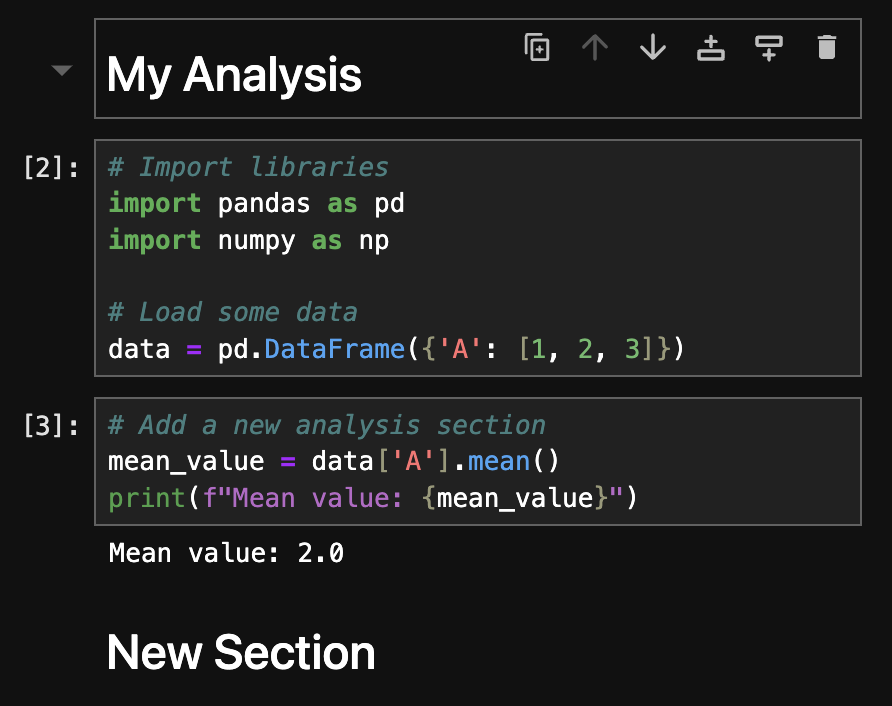892x706 pixels.
Task: Click the Import libraries comment line
Action: (249, 167)
